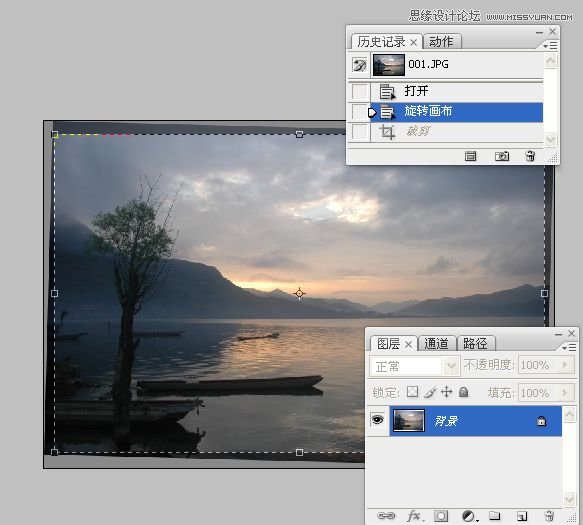Select the 背景 layer name
583x525 pixels.
(x=446, y=421)
